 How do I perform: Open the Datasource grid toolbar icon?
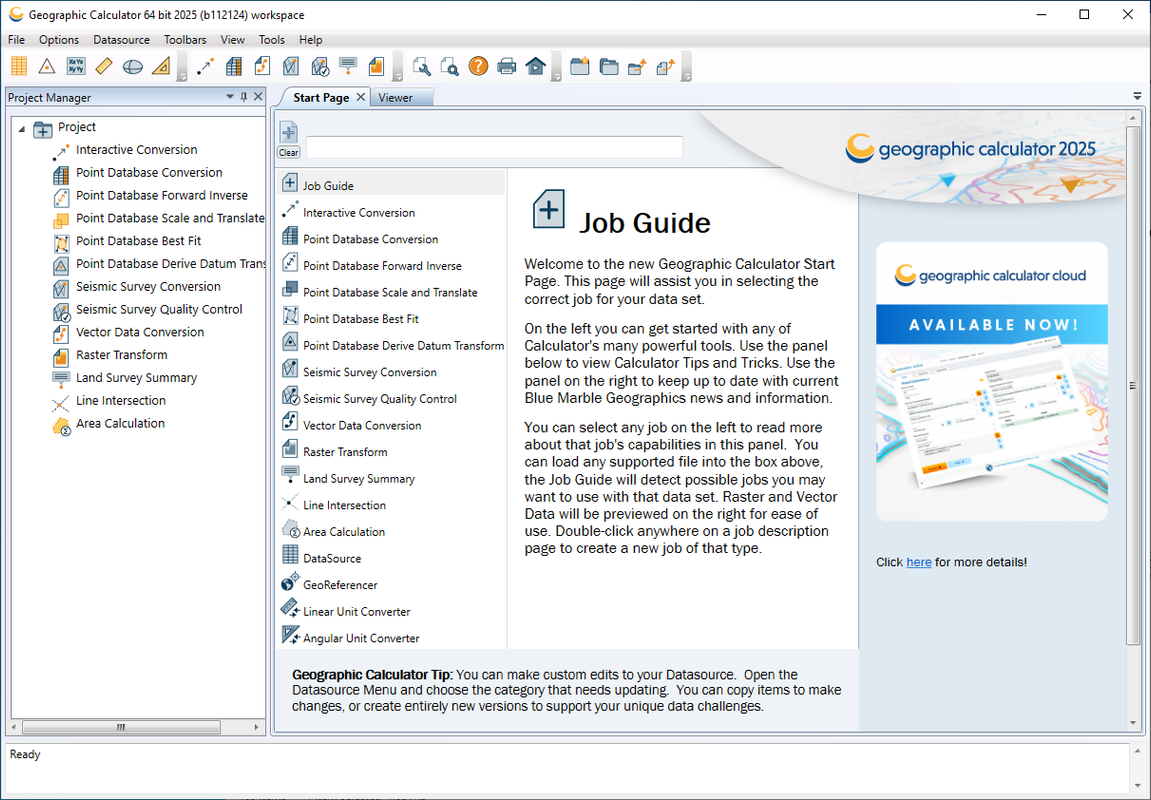coord(19,66)
